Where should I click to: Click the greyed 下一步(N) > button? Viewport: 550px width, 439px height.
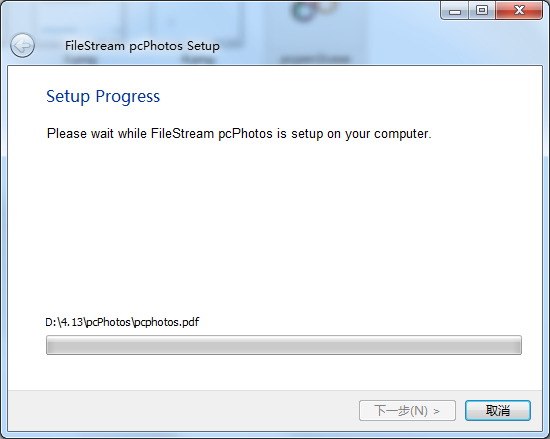[x=407, y=410]
